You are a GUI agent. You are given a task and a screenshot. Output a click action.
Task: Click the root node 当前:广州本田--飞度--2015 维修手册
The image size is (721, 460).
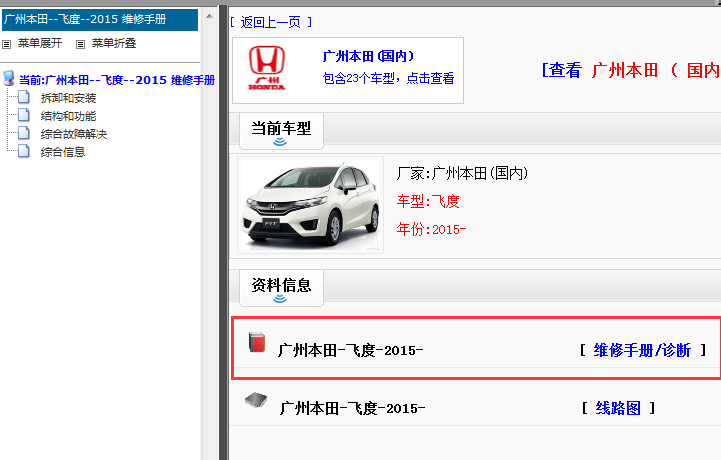117,80
